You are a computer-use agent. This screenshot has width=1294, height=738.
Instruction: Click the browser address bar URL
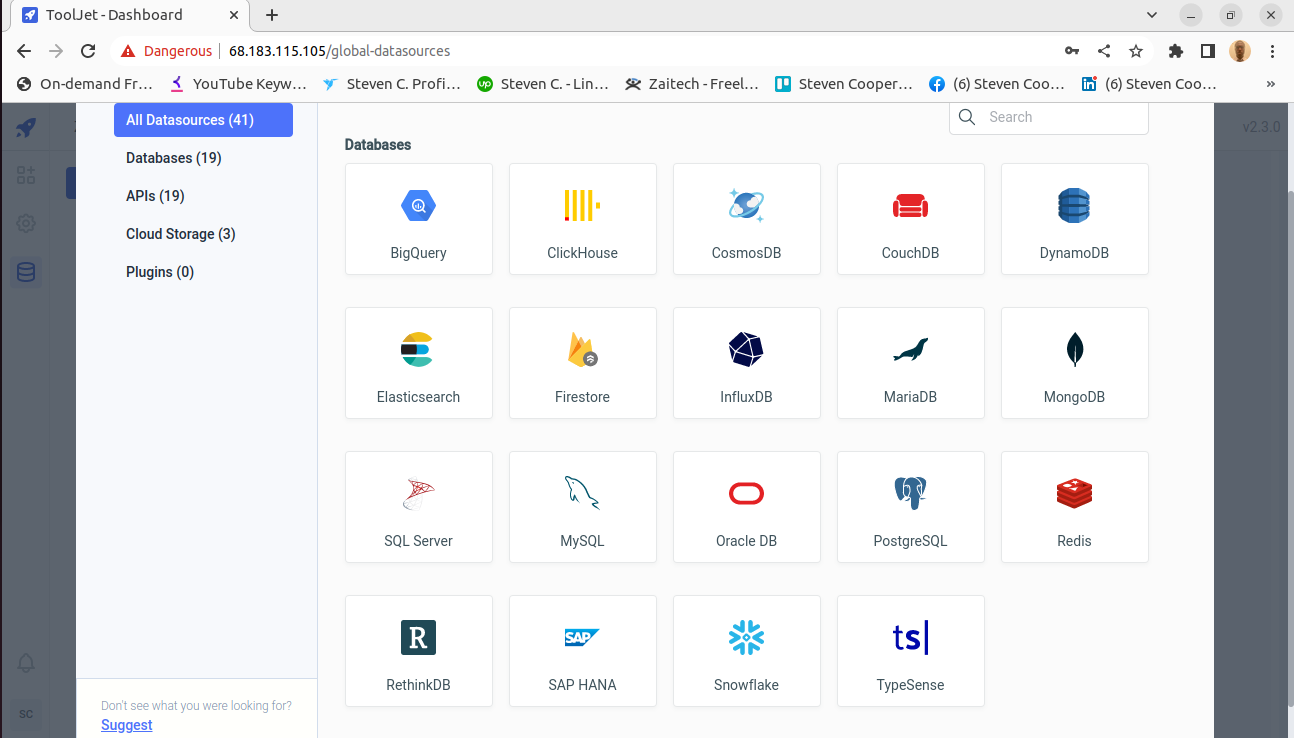tap(339, 51)
